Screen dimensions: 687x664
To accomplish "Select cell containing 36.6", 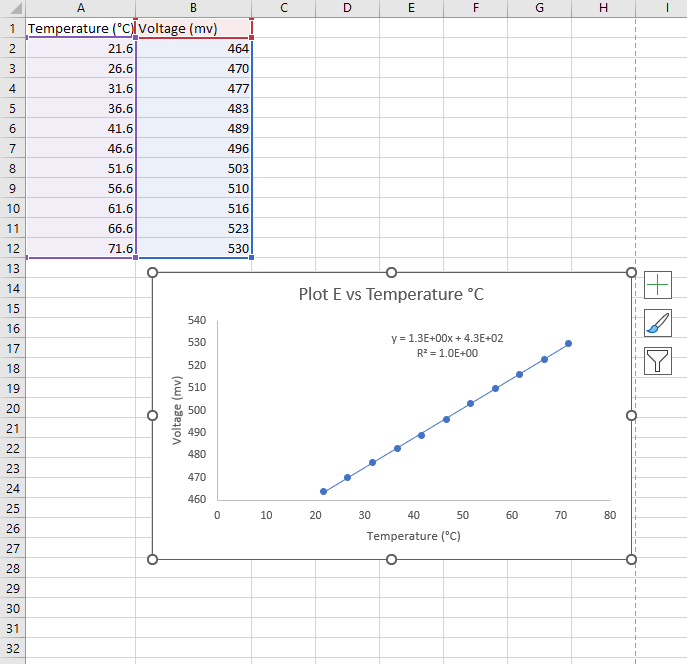I will point(81,108).
